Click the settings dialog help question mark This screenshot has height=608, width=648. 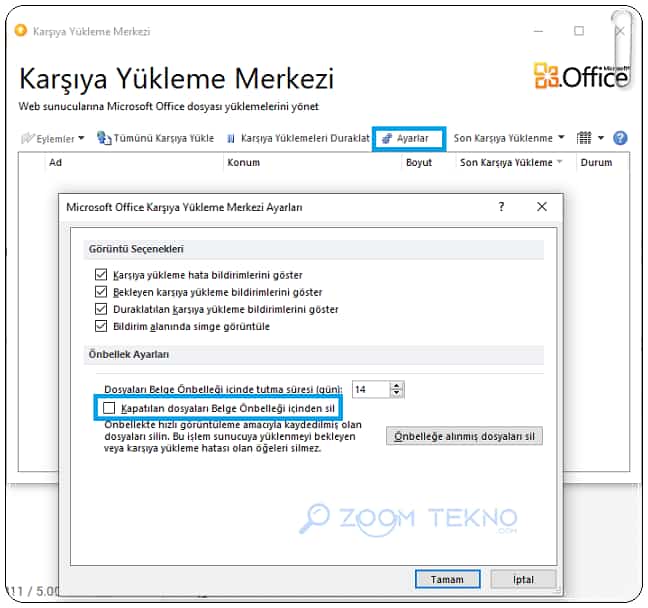pyautogui.click(x=501, y=207)
